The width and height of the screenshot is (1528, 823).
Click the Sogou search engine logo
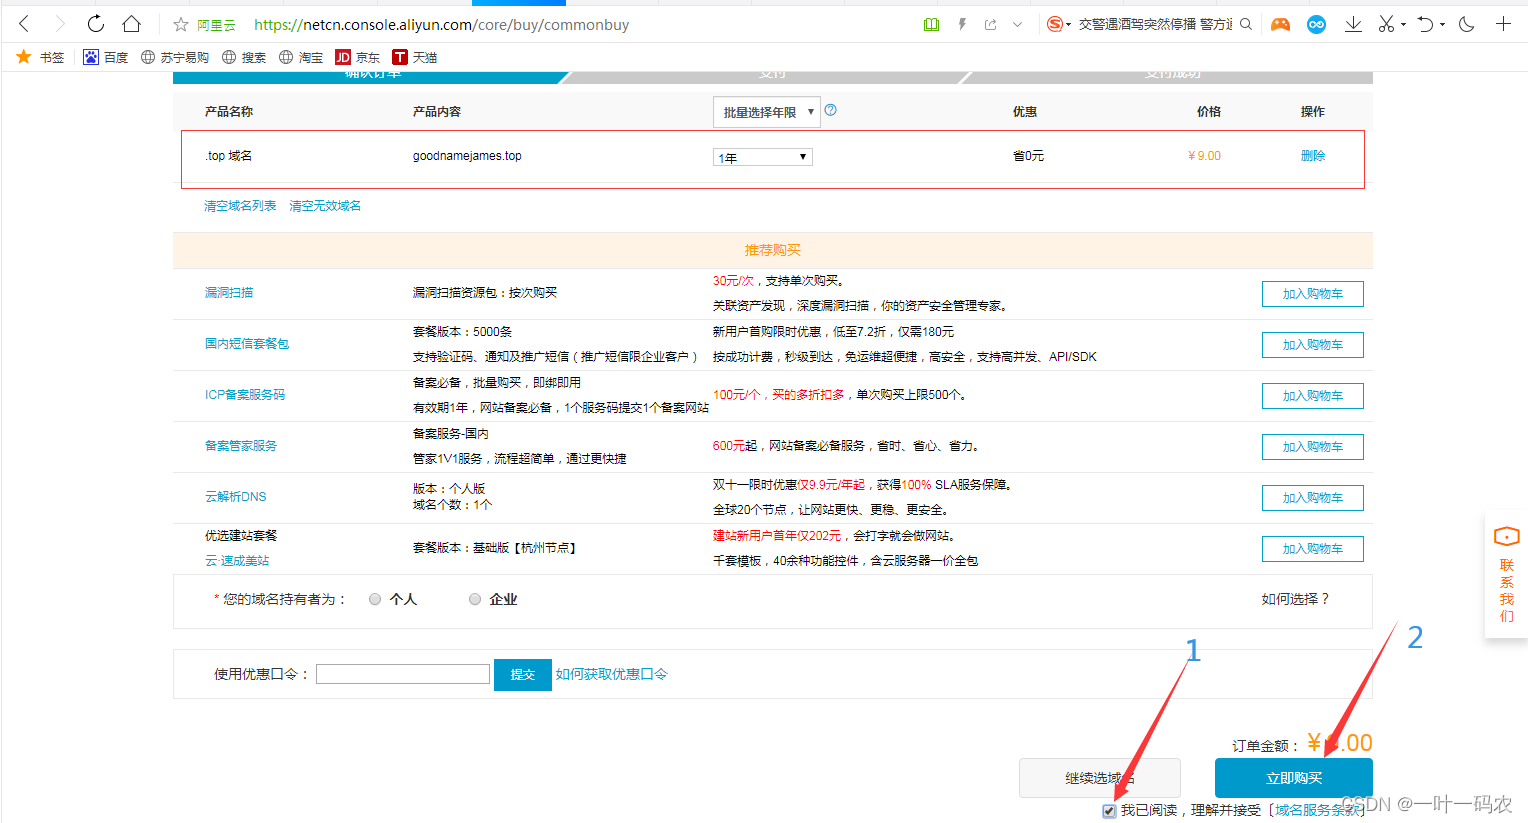(1054, 24)
